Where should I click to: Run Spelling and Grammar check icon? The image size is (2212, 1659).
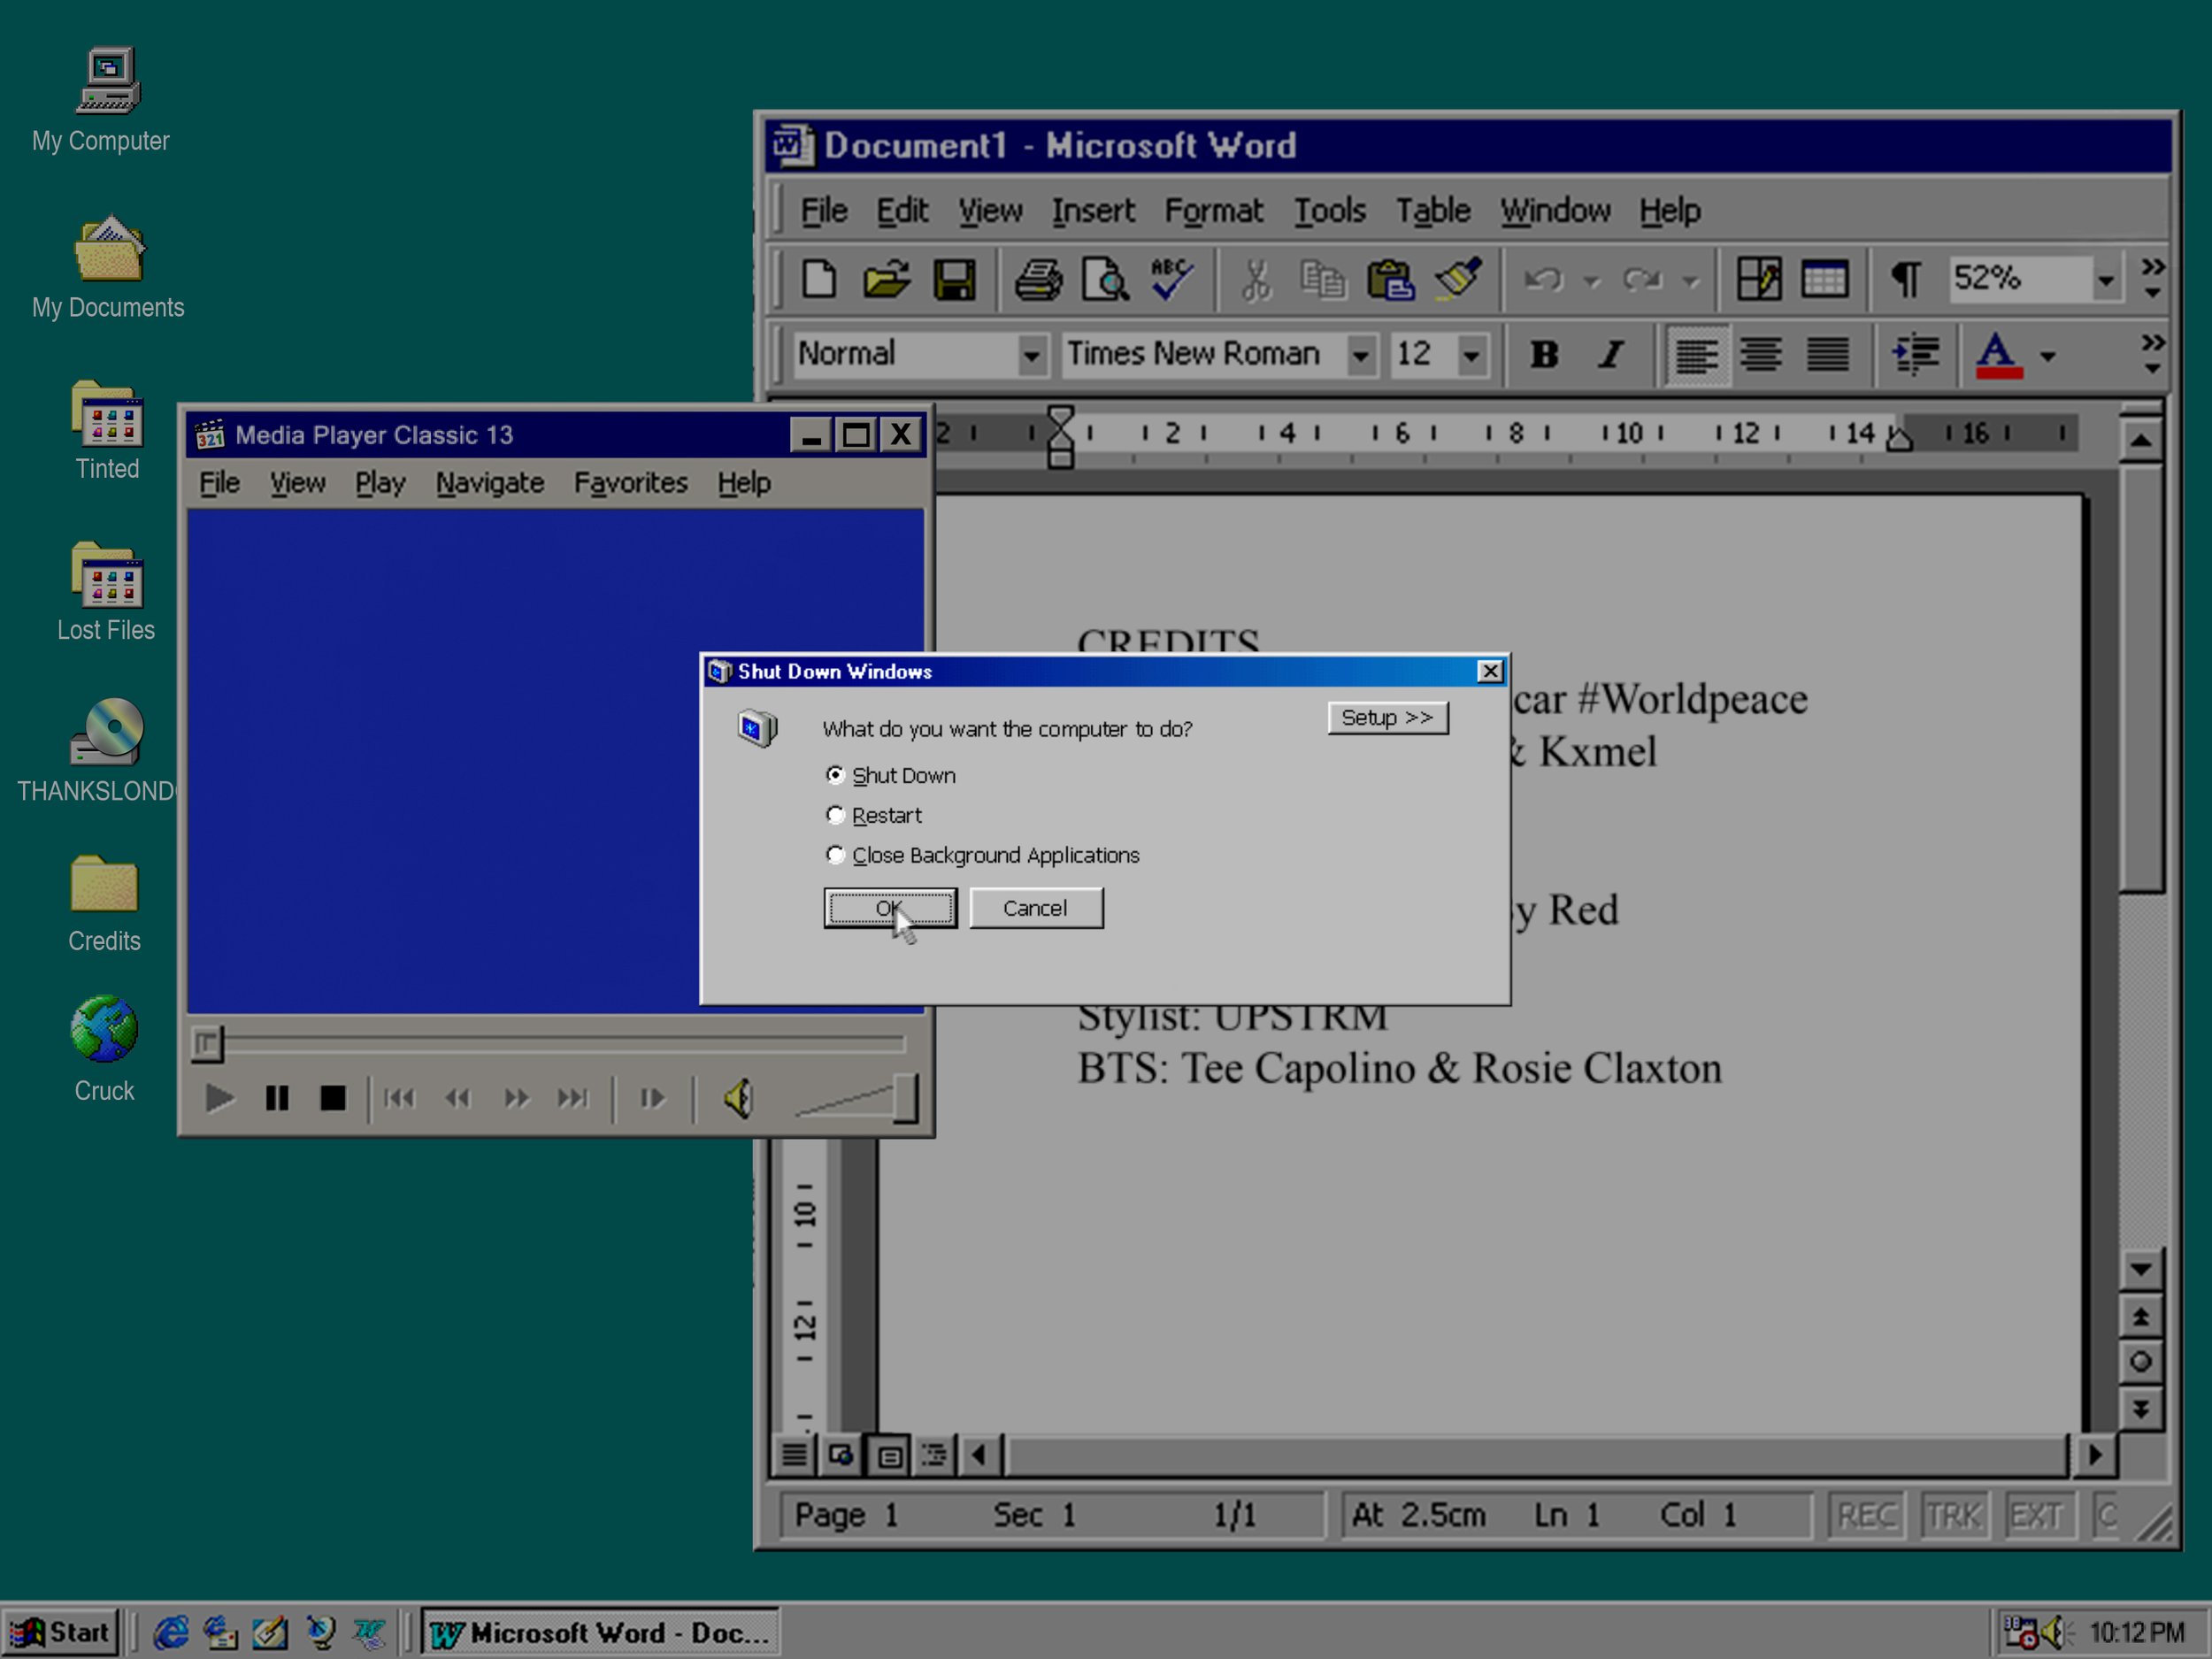pyautogui.click(x=1172, y=279)
